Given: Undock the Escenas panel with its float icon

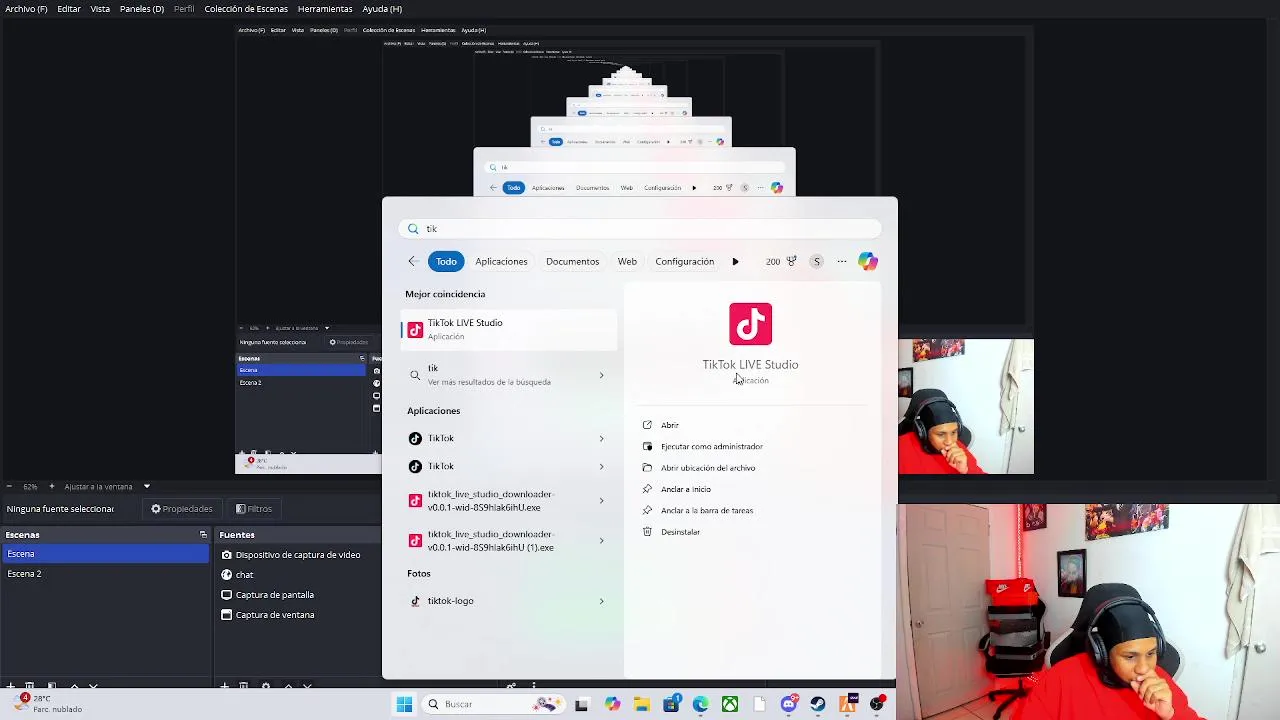Looking at the screenshot, I should tap(203, 535).
